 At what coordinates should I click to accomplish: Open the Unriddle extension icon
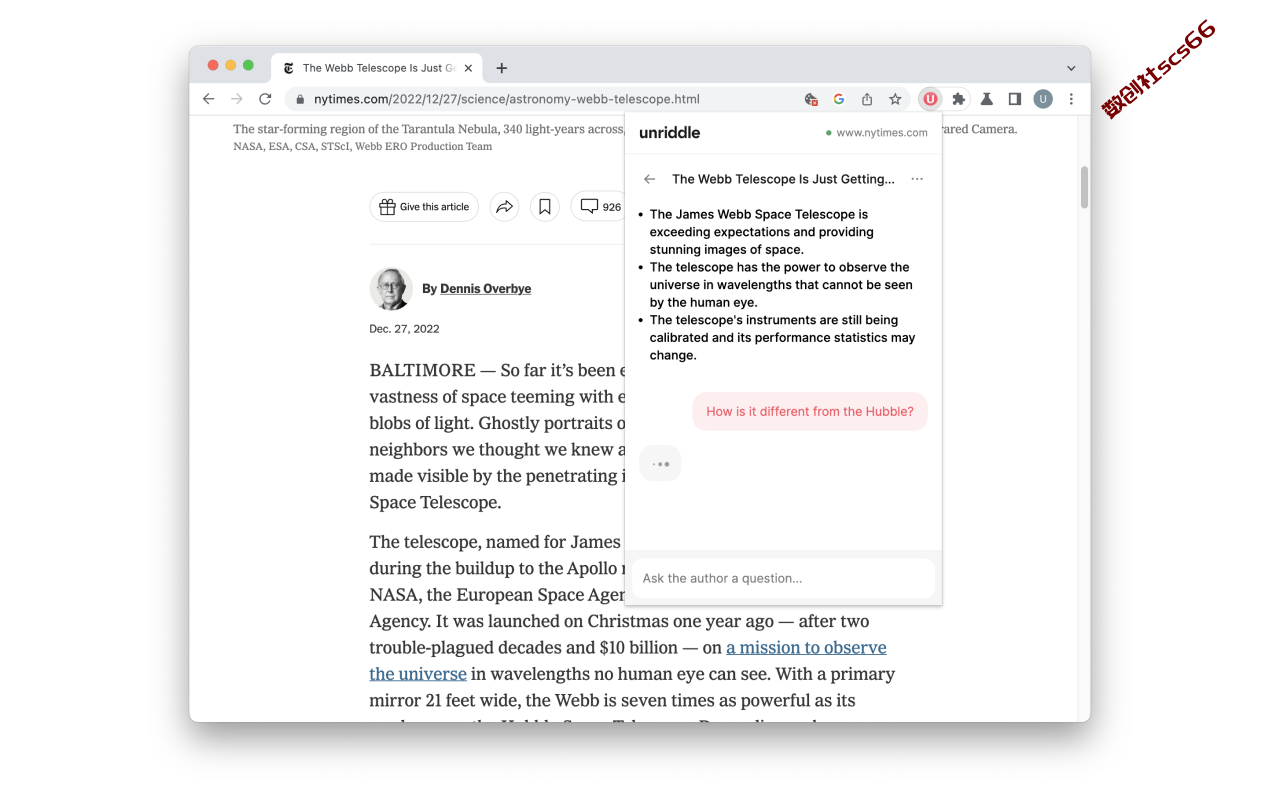tap(930, 99)
